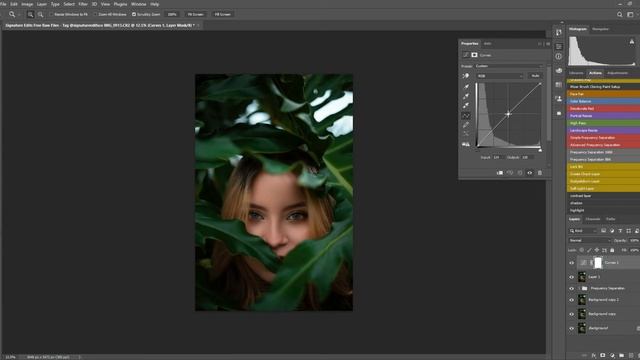Click the clipping warning histogram icon in Curves
This screenshot has width=640, height=360.
click(x=466, y=144)
